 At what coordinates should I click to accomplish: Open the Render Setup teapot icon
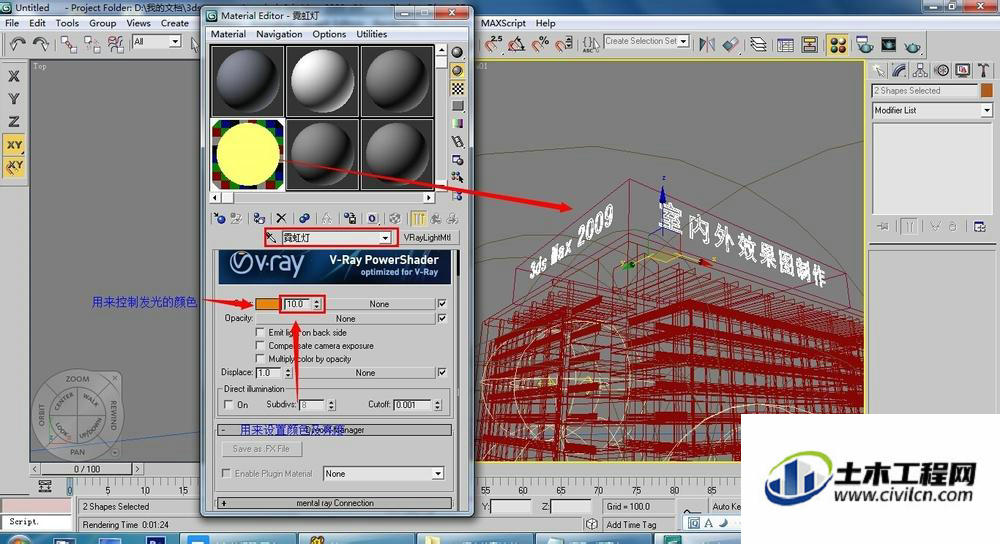coord(865,45)
